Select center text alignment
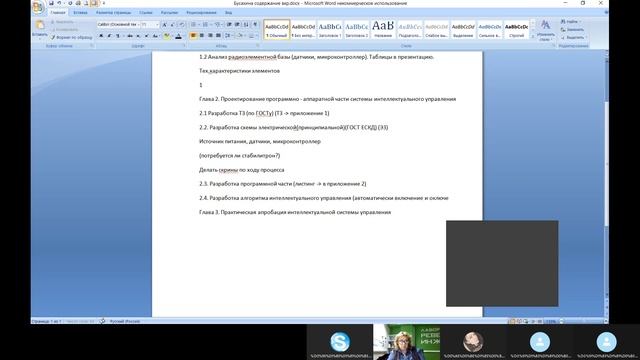This screenshot has width=640, height=360. (202, 36)
